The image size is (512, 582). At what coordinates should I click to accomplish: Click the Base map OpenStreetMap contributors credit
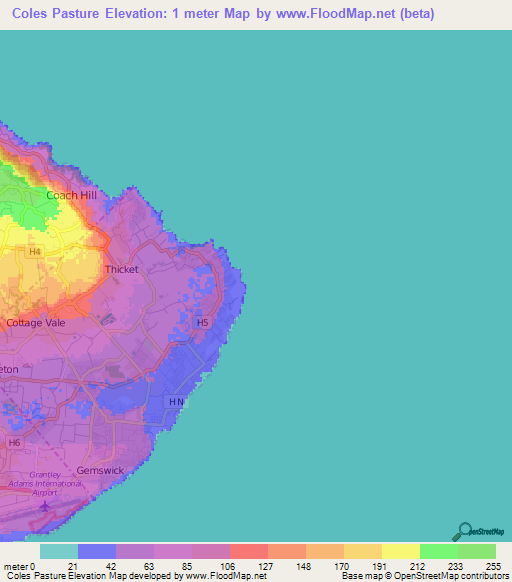425,576
